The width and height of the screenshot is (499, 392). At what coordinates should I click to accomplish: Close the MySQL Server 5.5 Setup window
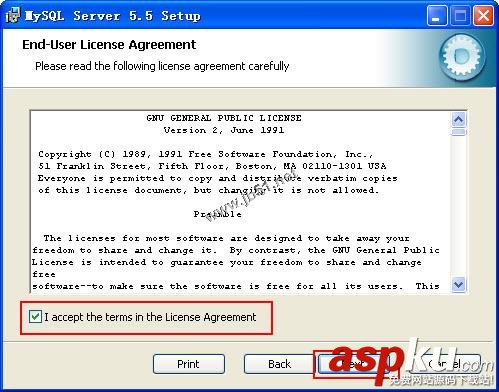pyautogui.click(x=483, y=16)
